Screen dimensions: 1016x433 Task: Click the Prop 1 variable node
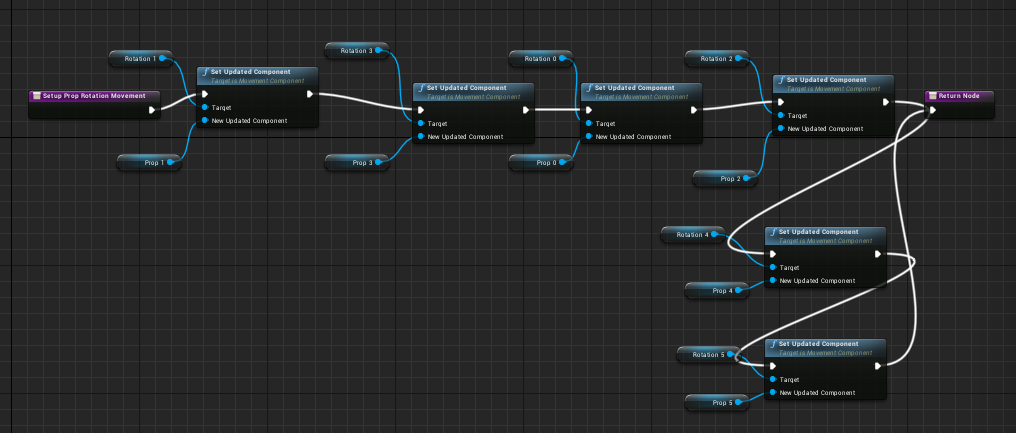[146, 161]
